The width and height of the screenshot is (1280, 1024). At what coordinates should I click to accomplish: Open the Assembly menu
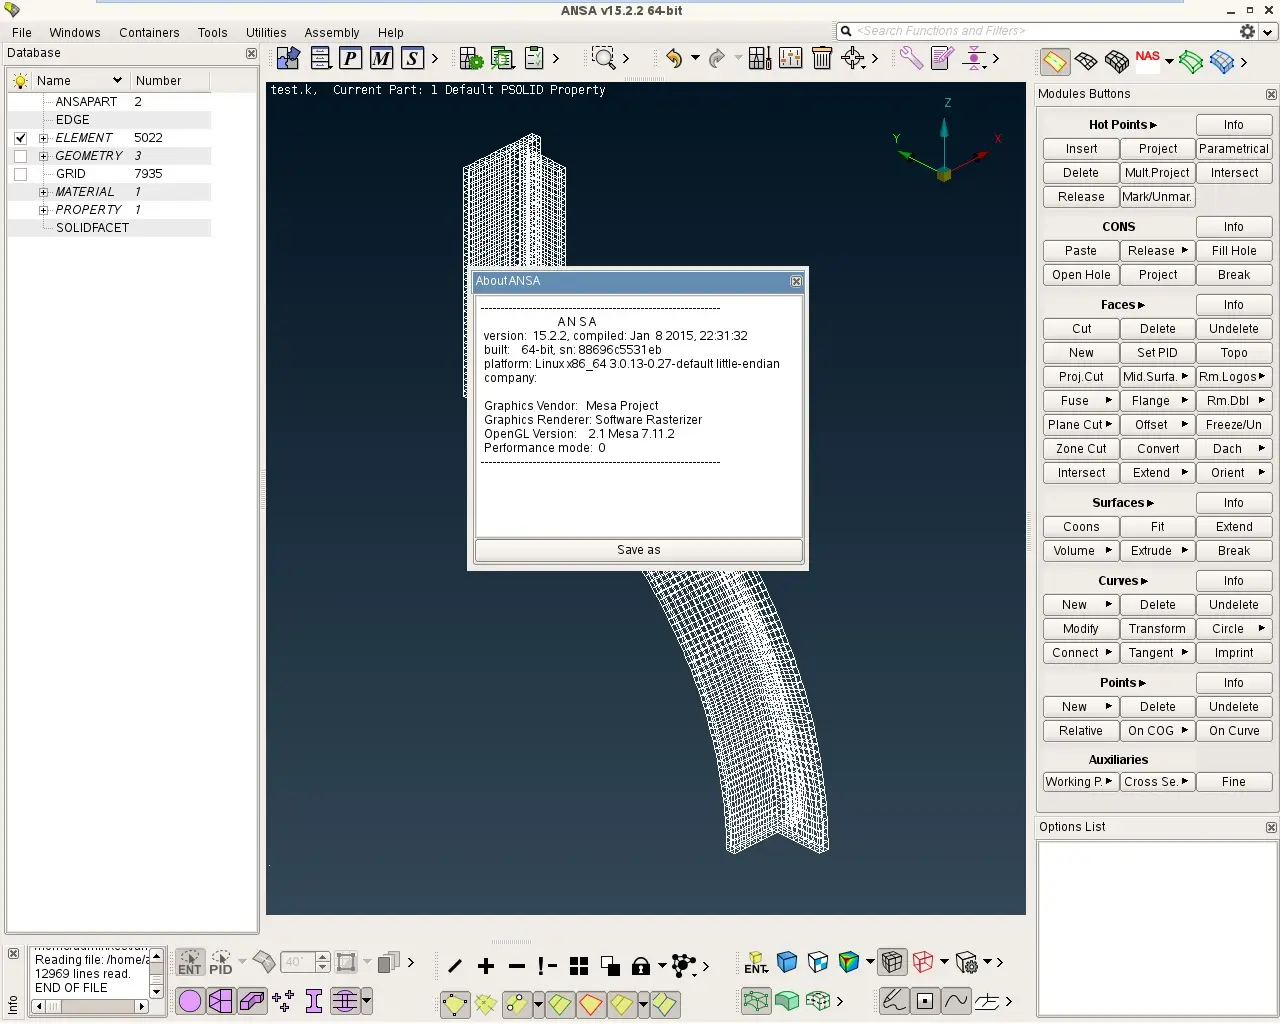(332, 33)
